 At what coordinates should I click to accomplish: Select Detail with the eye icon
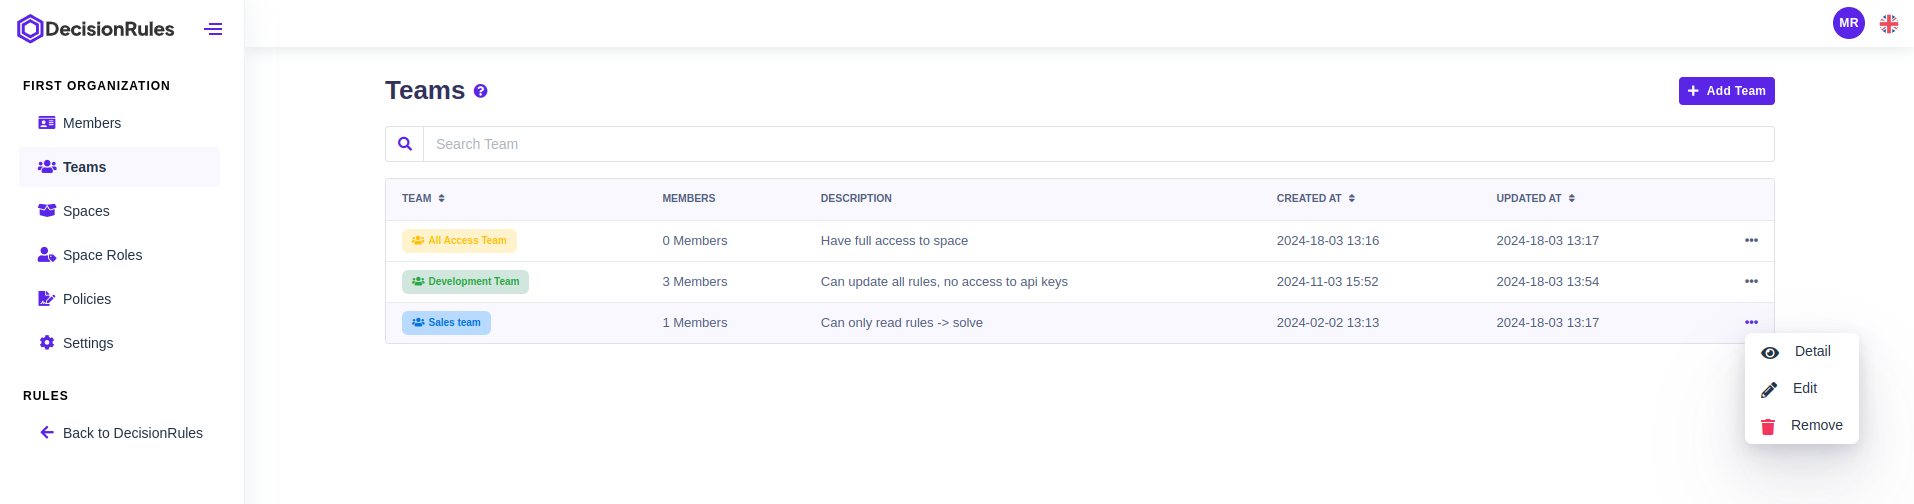(x=1770, y=352)
